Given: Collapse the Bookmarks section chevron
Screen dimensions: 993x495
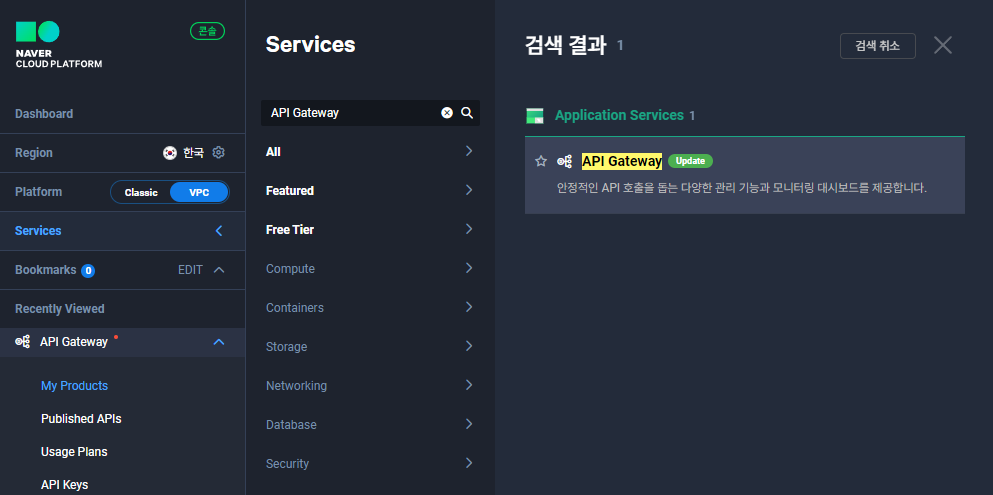Looking at the screenshot, I should (219, 270).
